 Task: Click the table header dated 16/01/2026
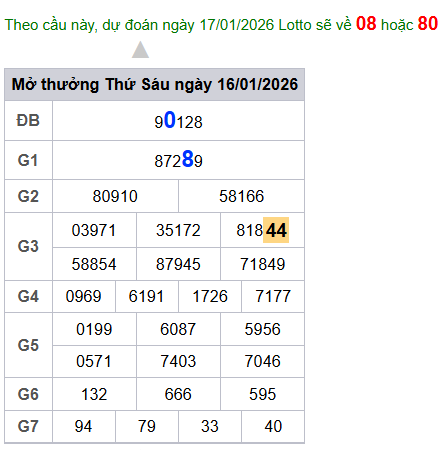pyautogui.click(x=155, y=84)
